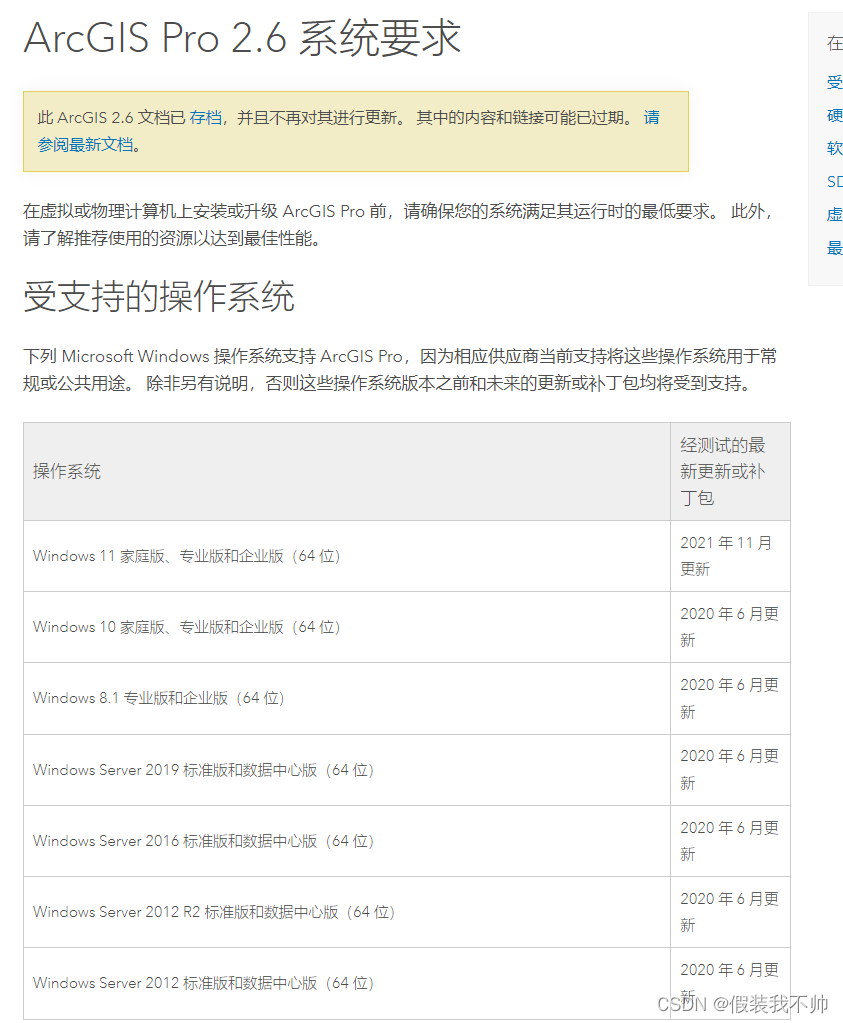Select the Windows 10 家庭版 row text
Image resolution: width=843 pixels, height=1023 pixels.
click(x=187, y=627)
